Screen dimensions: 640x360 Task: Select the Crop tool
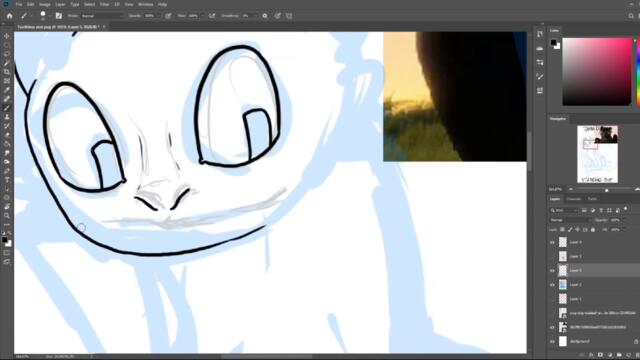7,72
